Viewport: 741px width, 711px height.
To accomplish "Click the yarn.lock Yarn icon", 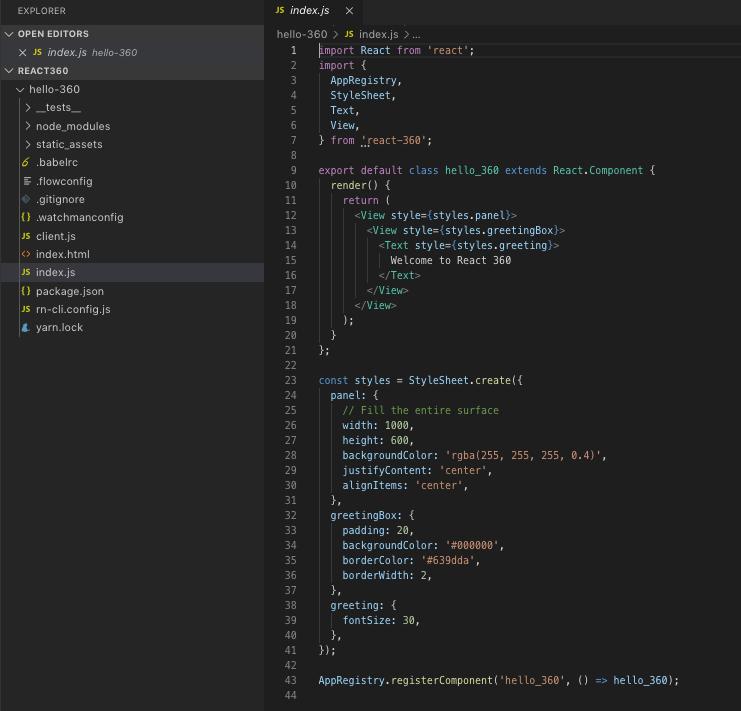I will tap(26, 327).
